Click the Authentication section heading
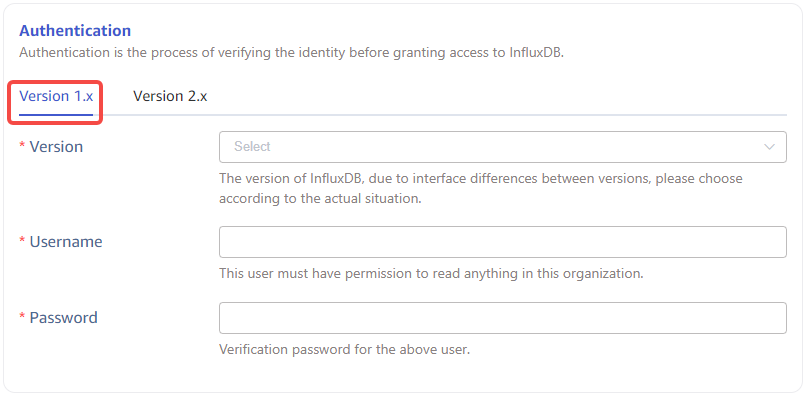807x396 pixels. point(75,30)
